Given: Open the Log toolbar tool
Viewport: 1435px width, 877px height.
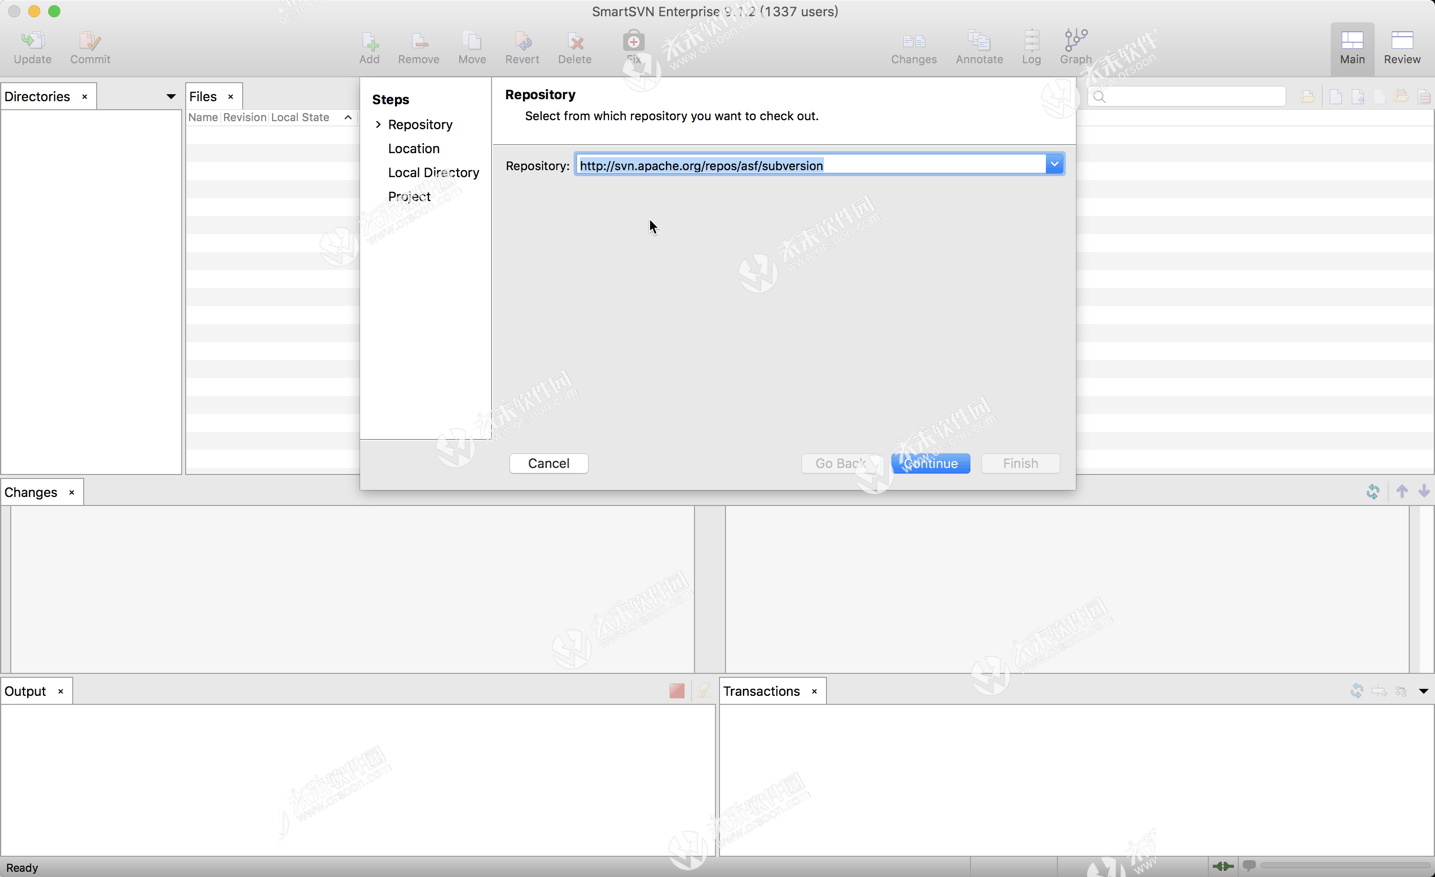Looking at the screenshot, I should (1031, 47).
